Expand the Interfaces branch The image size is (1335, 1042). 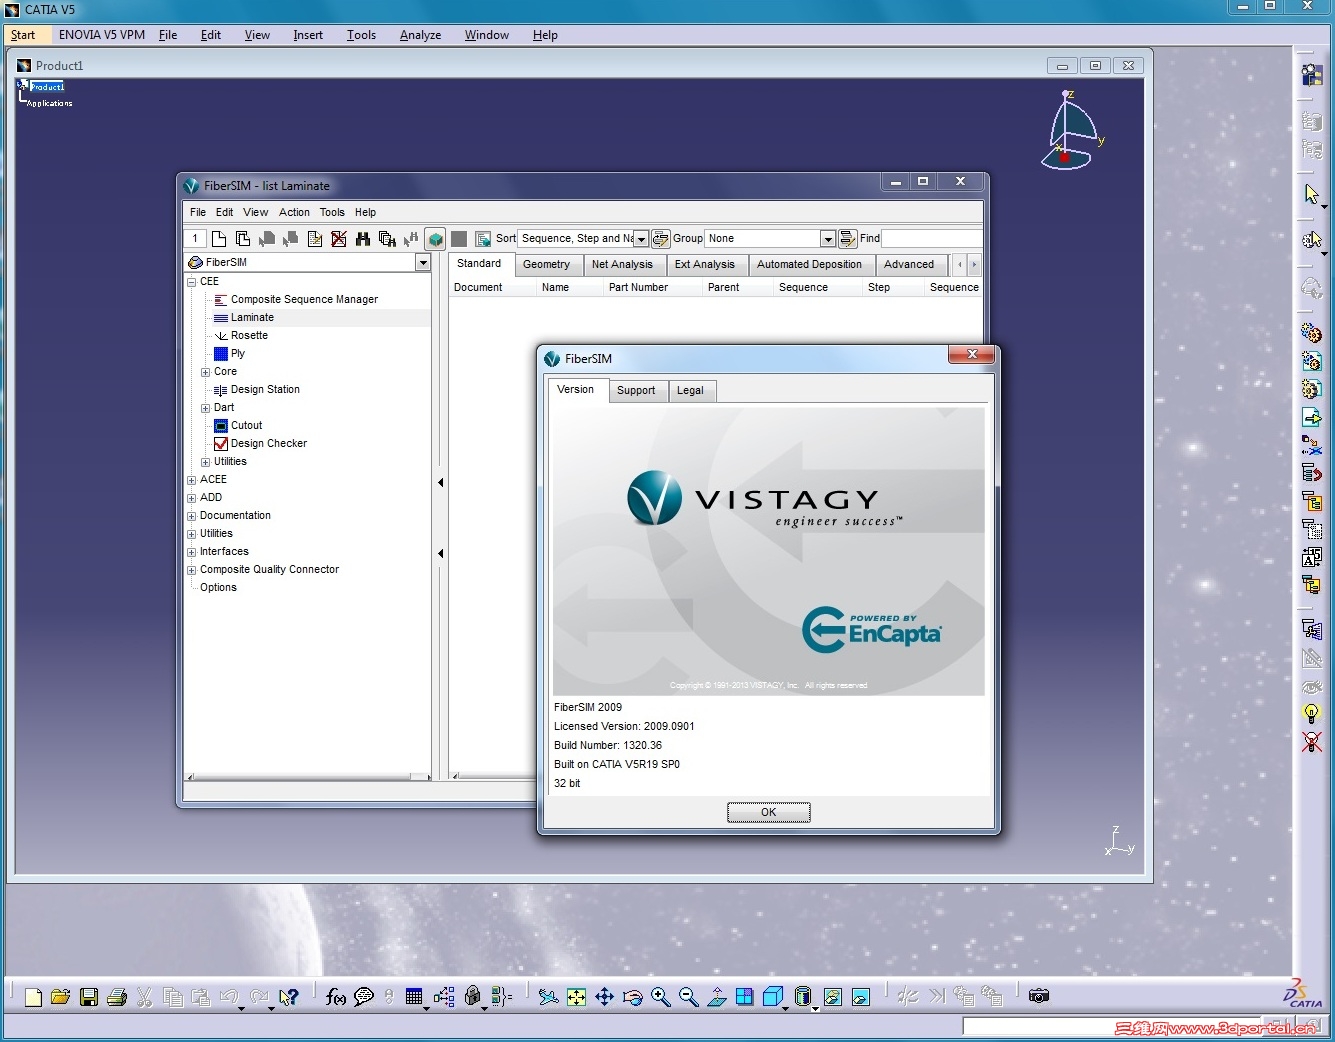(191, 551)
